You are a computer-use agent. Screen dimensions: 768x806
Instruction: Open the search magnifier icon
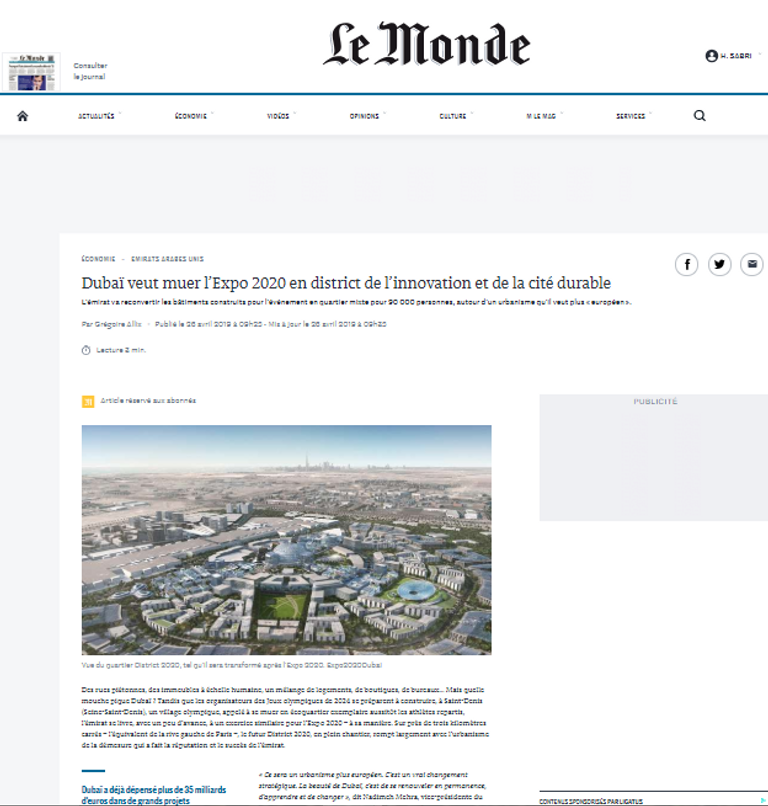click(x=699, y=116)
